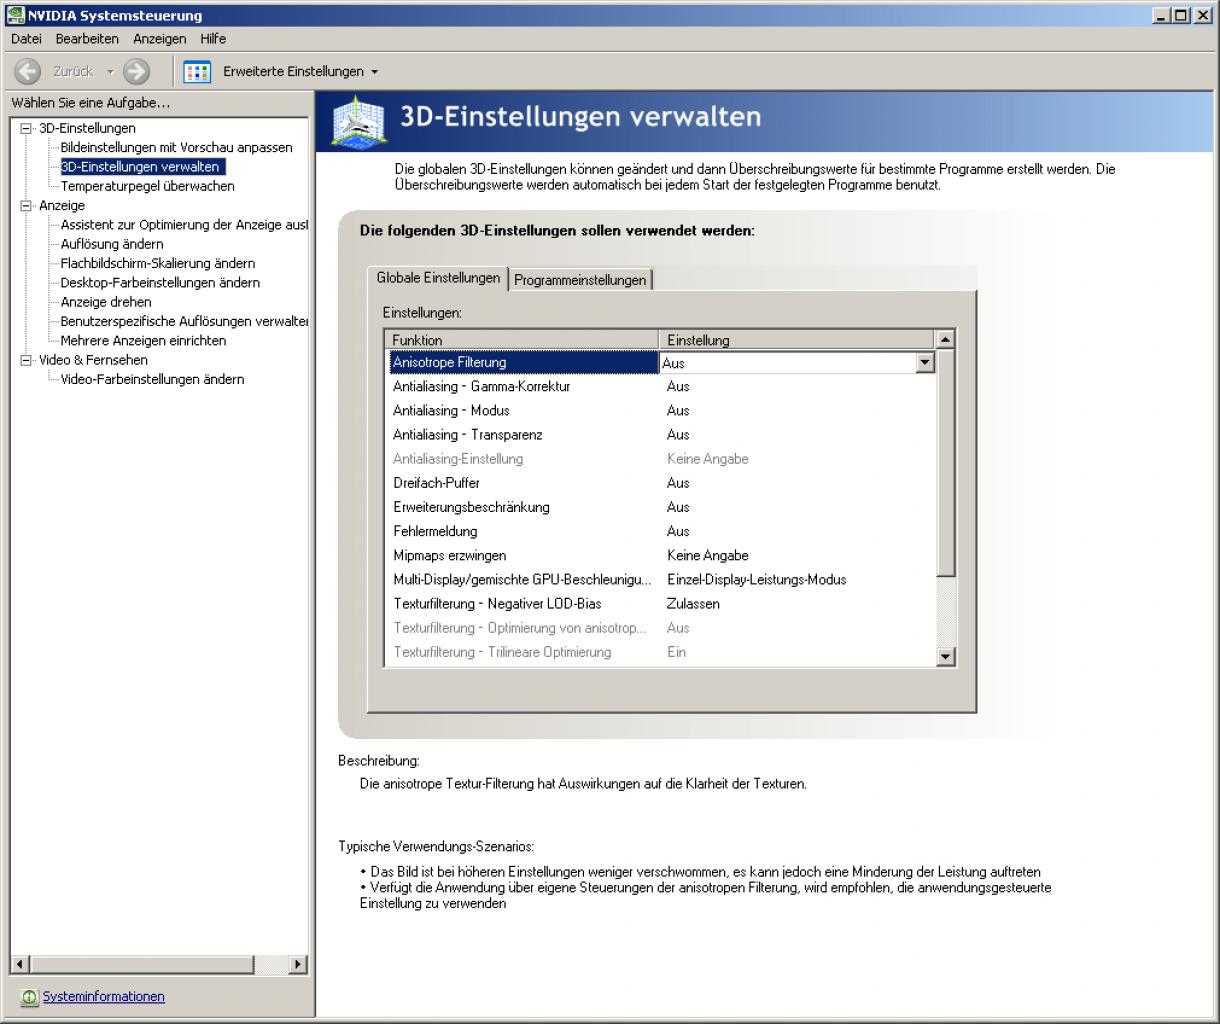Click the Einstellung column header
This screenshot has width=1220, height=1024.
tap(796, 340)
